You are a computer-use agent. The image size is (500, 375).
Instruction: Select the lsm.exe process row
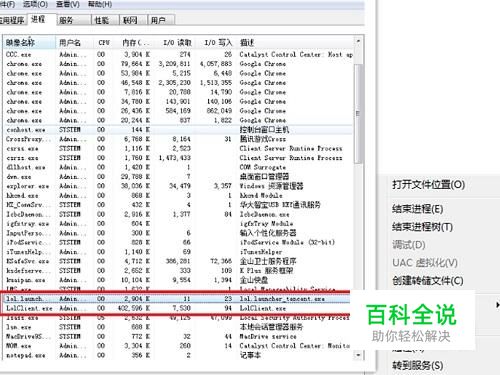click(x=178, y=327)
